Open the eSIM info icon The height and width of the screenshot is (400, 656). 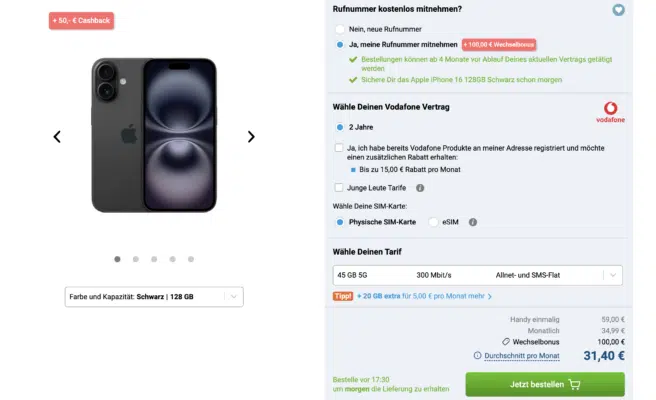(473, 222)
